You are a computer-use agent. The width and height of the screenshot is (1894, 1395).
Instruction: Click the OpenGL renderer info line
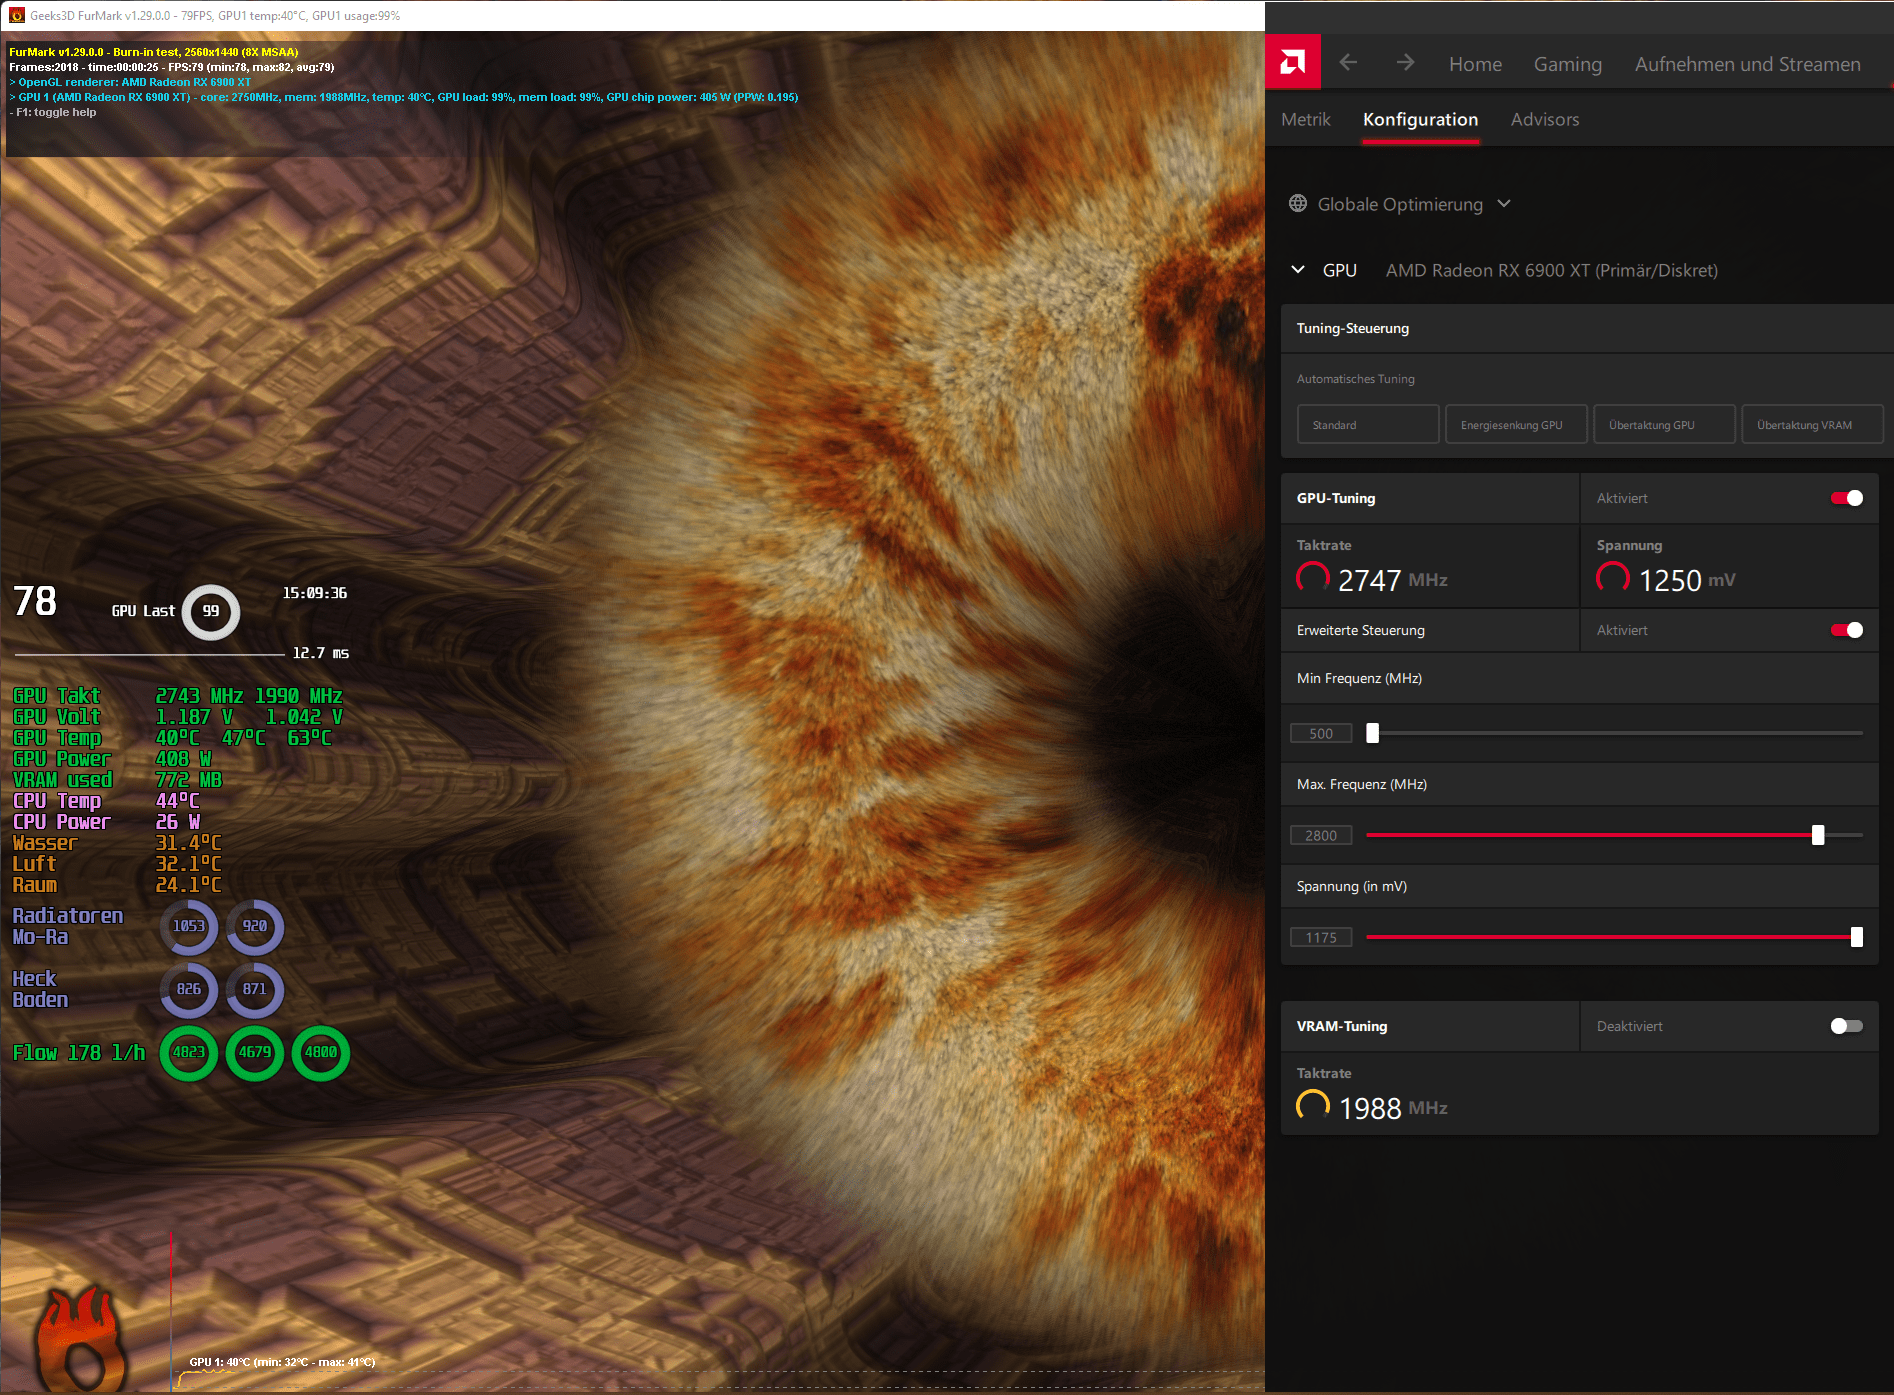[130, 82]
